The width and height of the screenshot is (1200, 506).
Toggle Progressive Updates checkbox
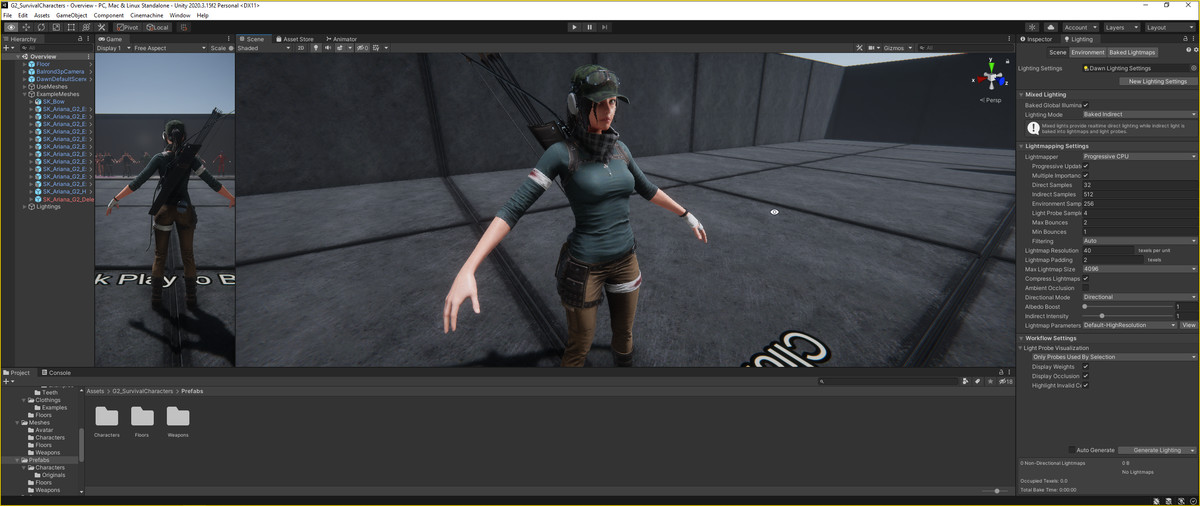1086,166
